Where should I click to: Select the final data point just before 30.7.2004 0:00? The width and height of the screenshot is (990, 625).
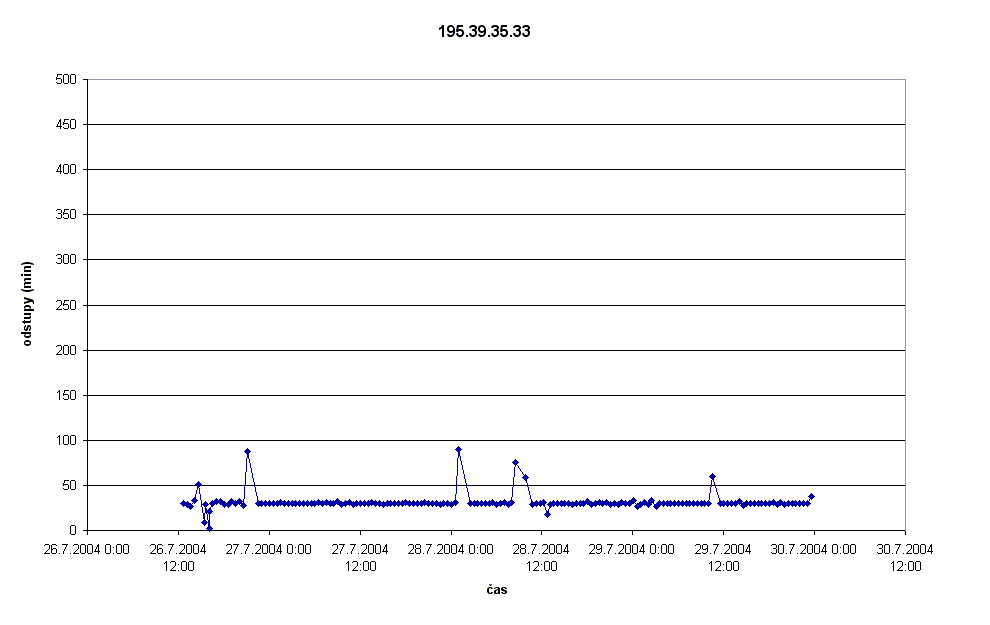[811, 496]
